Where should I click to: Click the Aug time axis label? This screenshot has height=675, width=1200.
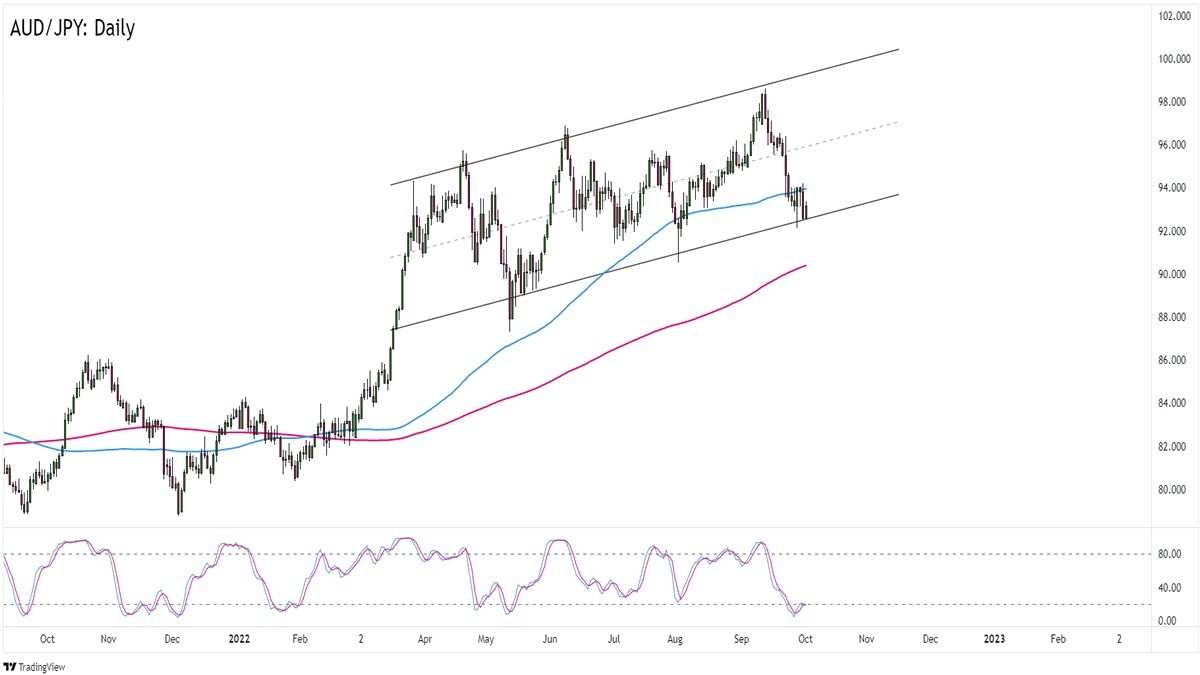tap(675, 639)
